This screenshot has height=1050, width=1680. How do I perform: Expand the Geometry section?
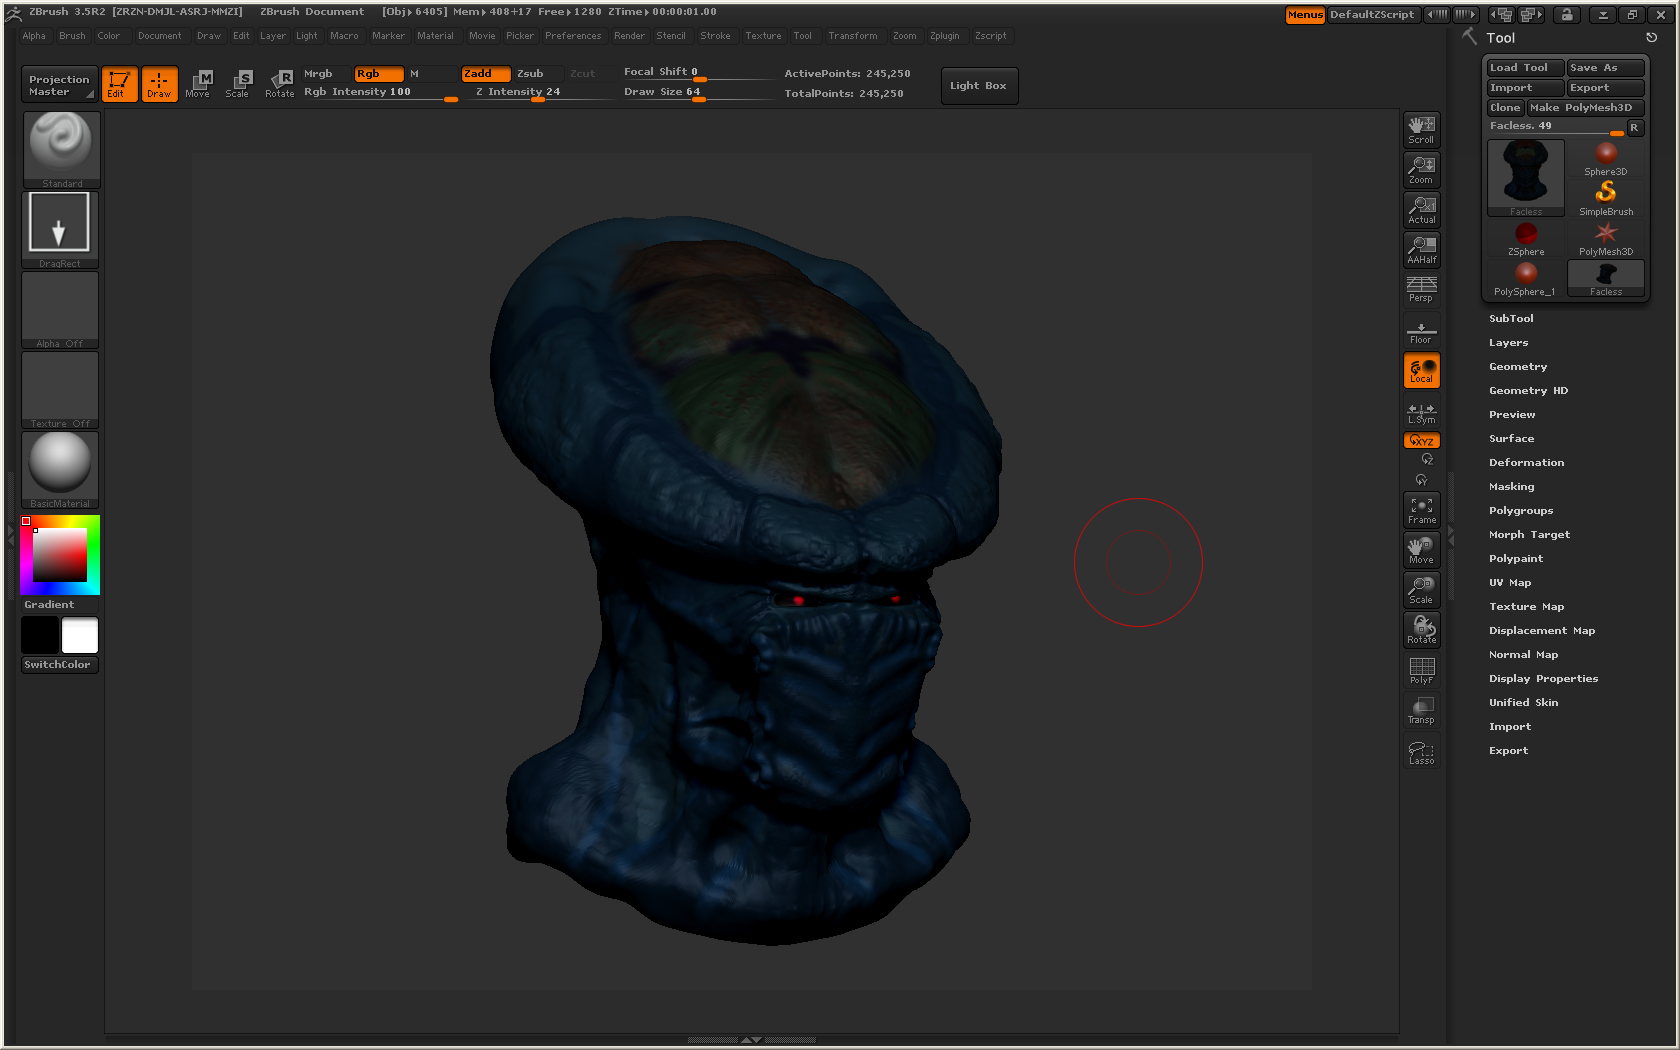point(1517,367)
